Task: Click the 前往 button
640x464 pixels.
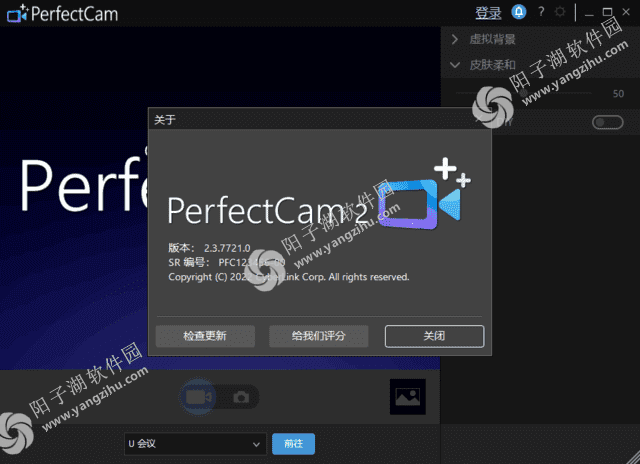Action: click(x=293, y=444)
